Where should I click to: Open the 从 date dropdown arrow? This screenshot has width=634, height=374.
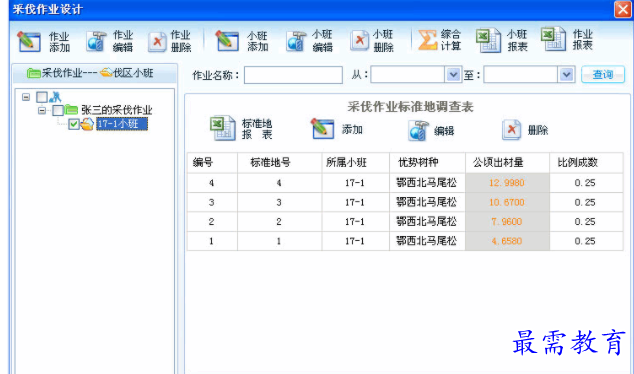pos(453,75)
